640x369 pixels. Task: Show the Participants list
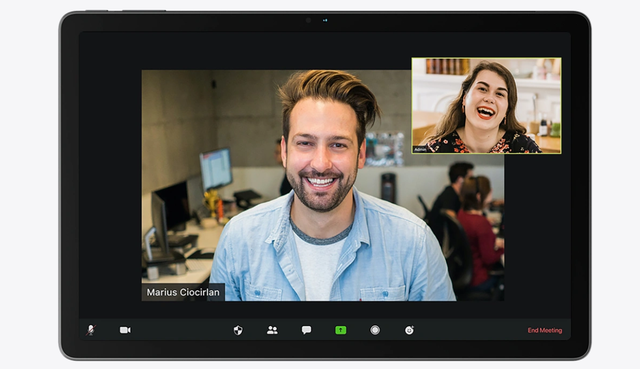[x=272, y=330]
